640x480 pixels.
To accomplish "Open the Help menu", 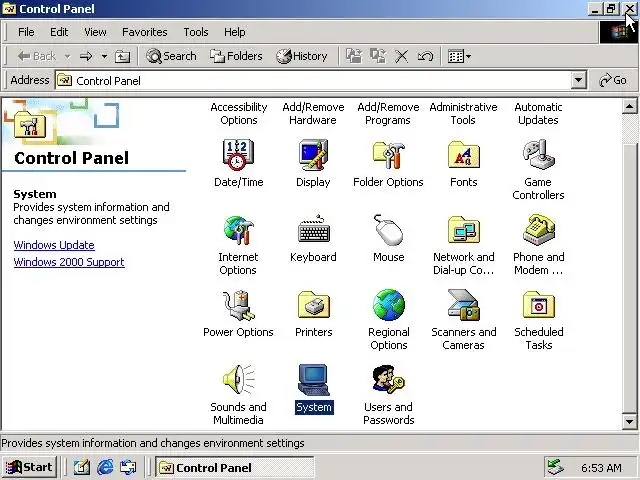I will pyautogui.click(x=235, y=32).
